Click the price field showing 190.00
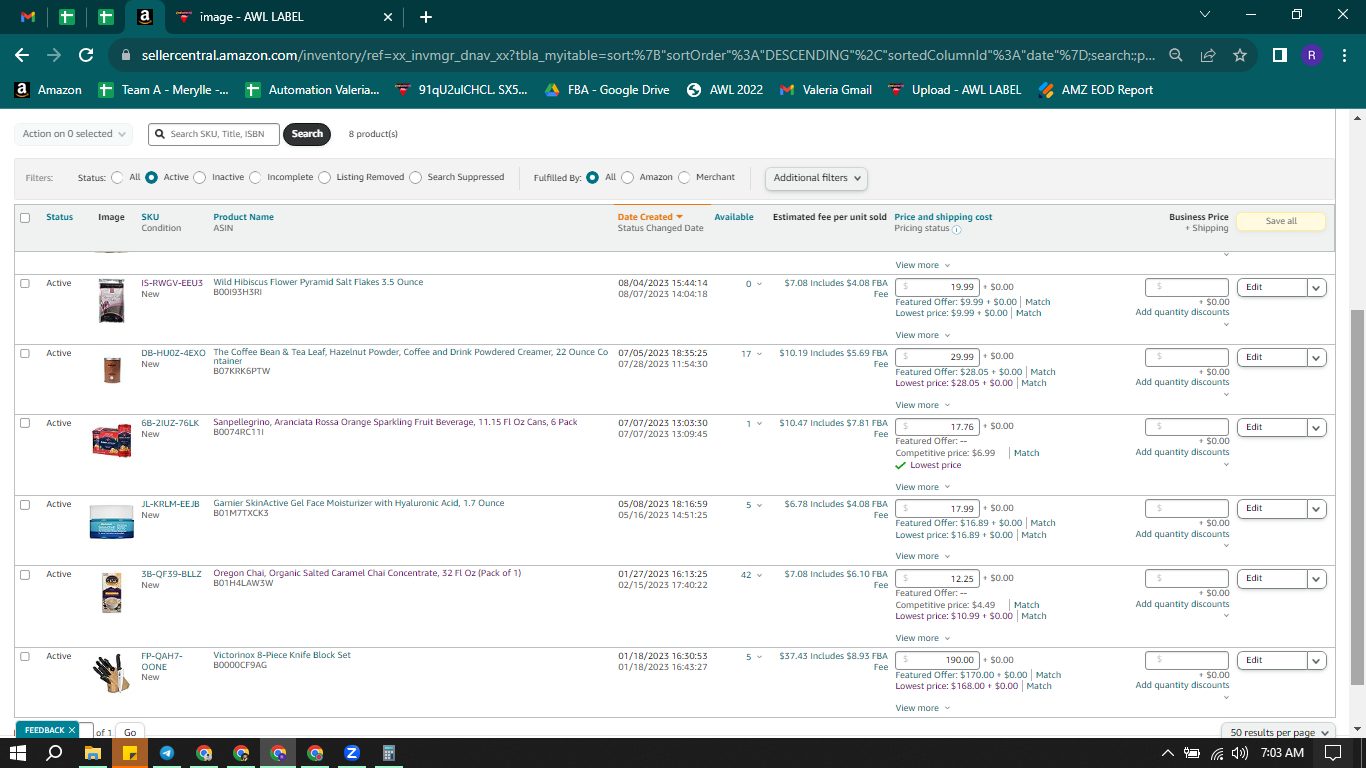This screenshot has width=1366, height=768. [x=937, y=660]
